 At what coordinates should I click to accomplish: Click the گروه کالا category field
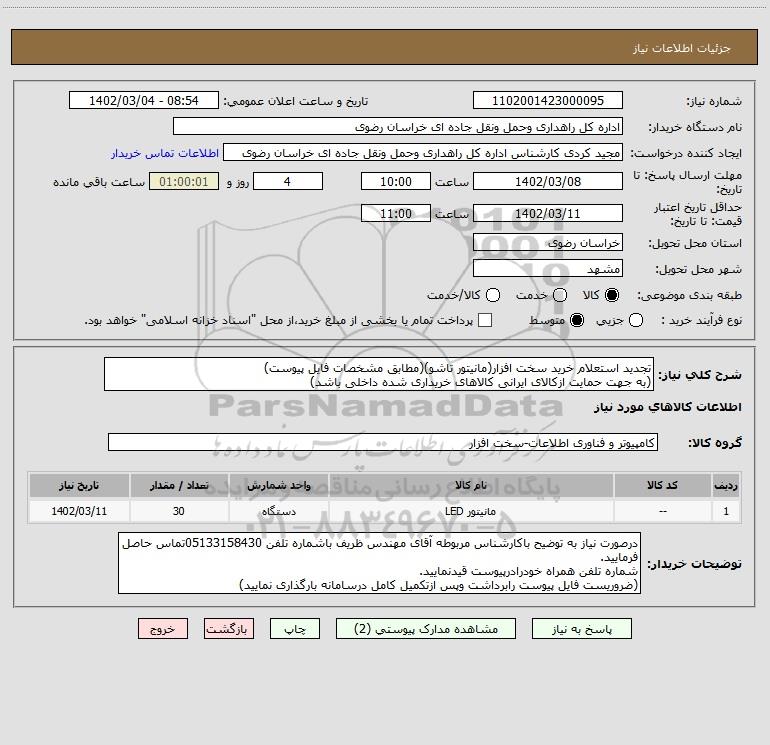[383, 442]
